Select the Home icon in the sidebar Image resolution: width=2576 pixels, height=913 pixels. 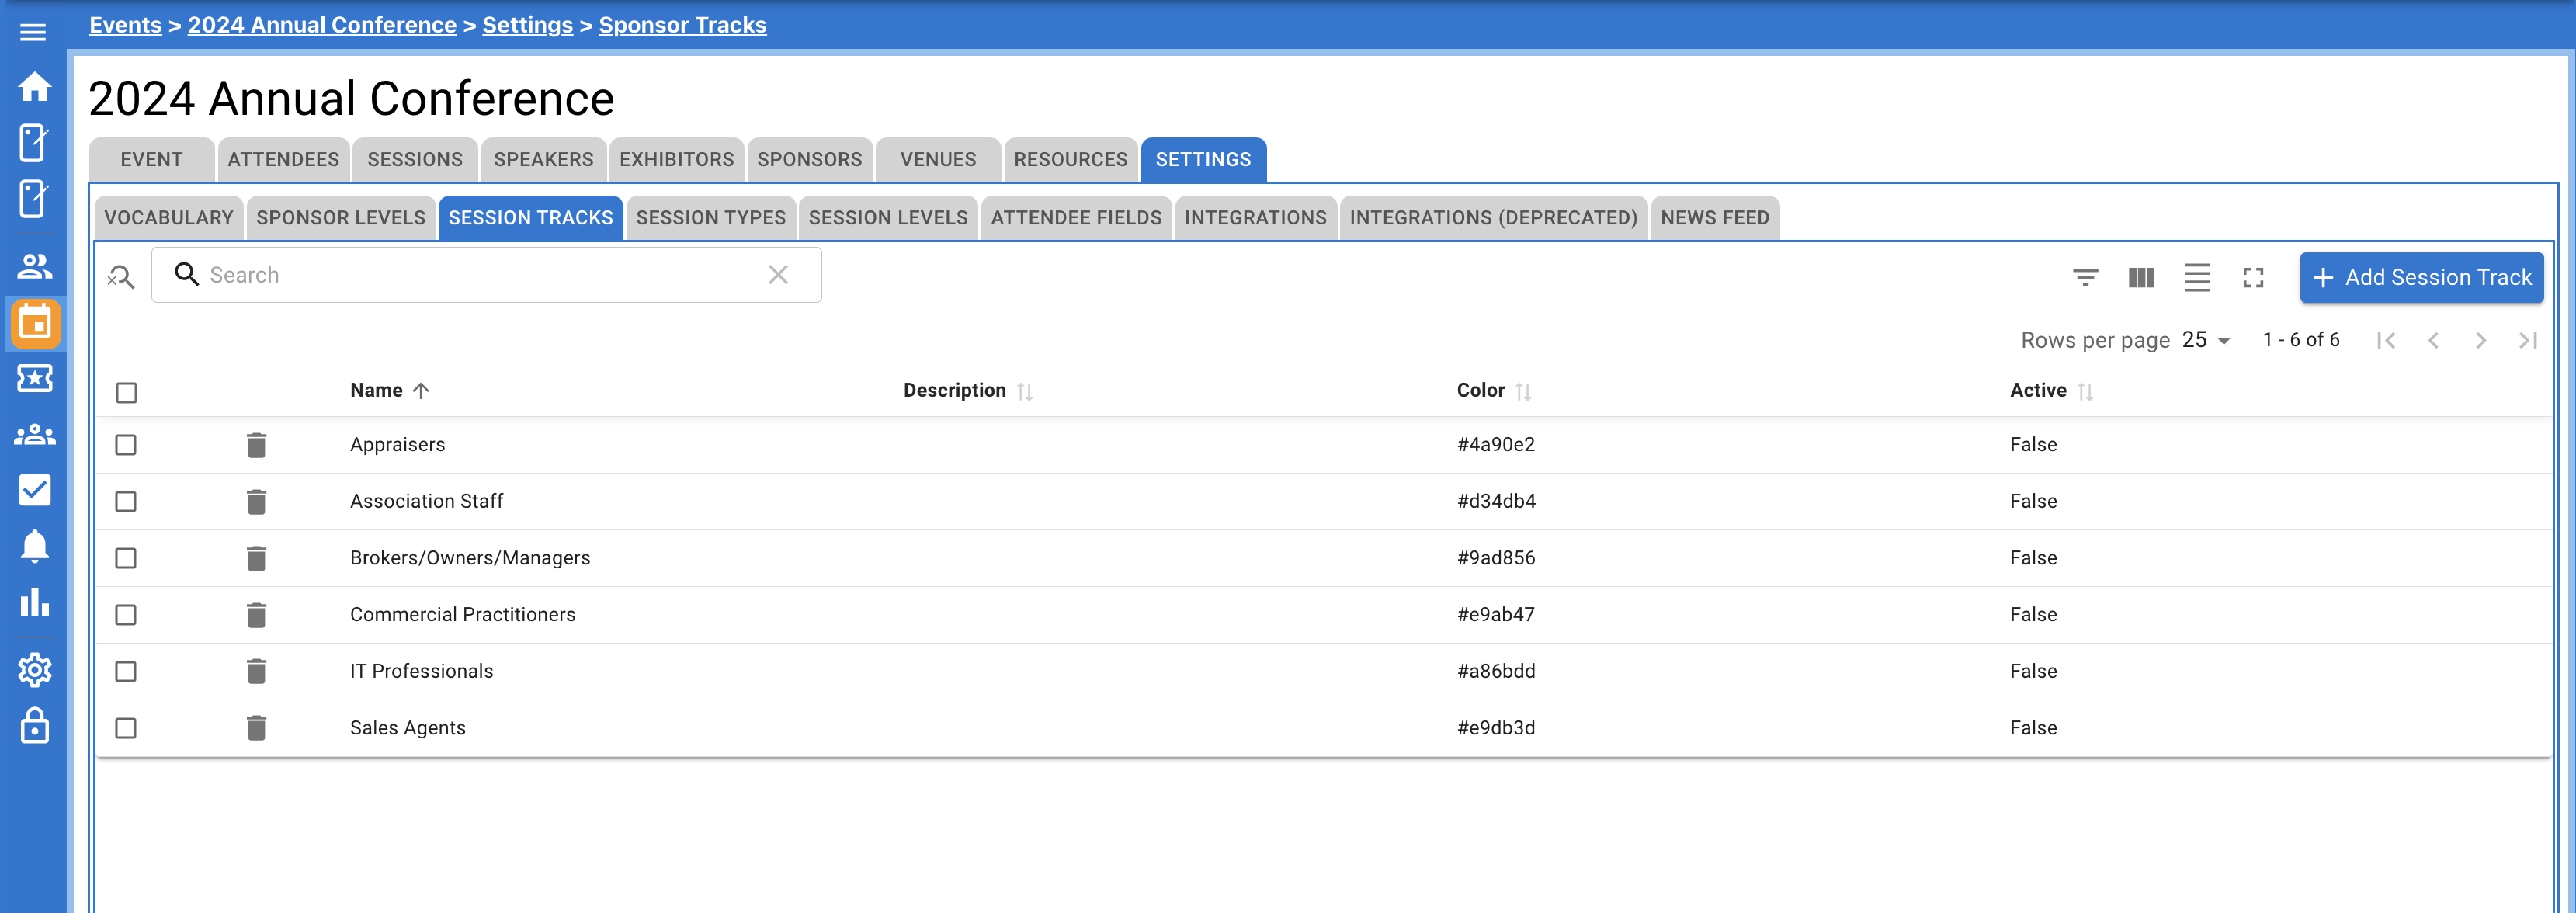pyautogui.click(x=33, y=87)
